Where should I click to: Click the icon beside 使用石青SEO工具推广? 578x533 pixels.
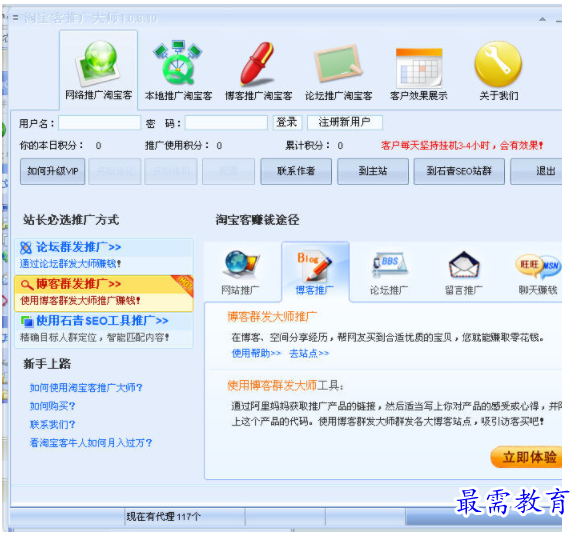[27, 321]
